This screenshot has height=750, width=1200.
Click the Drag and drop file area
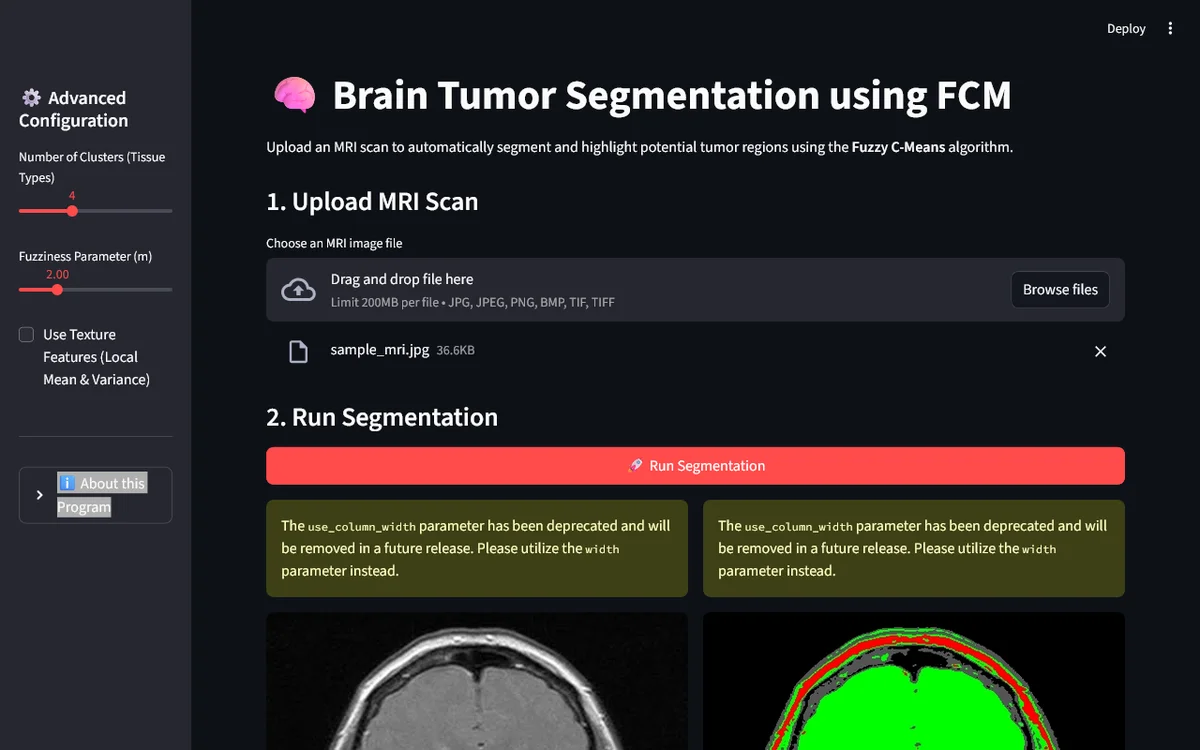(695, 290)
